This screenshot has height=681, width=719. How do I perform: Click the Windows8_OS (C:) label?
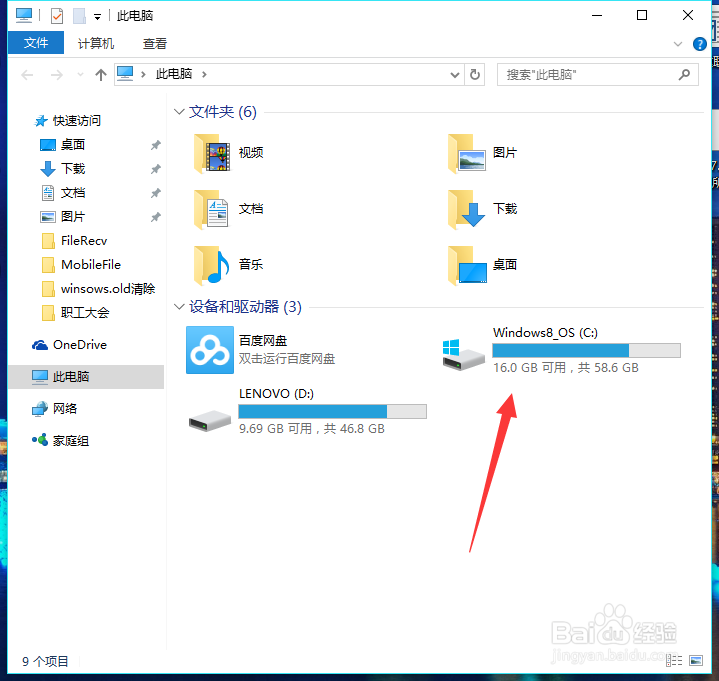pyautogui.click(x=545, y=333)
